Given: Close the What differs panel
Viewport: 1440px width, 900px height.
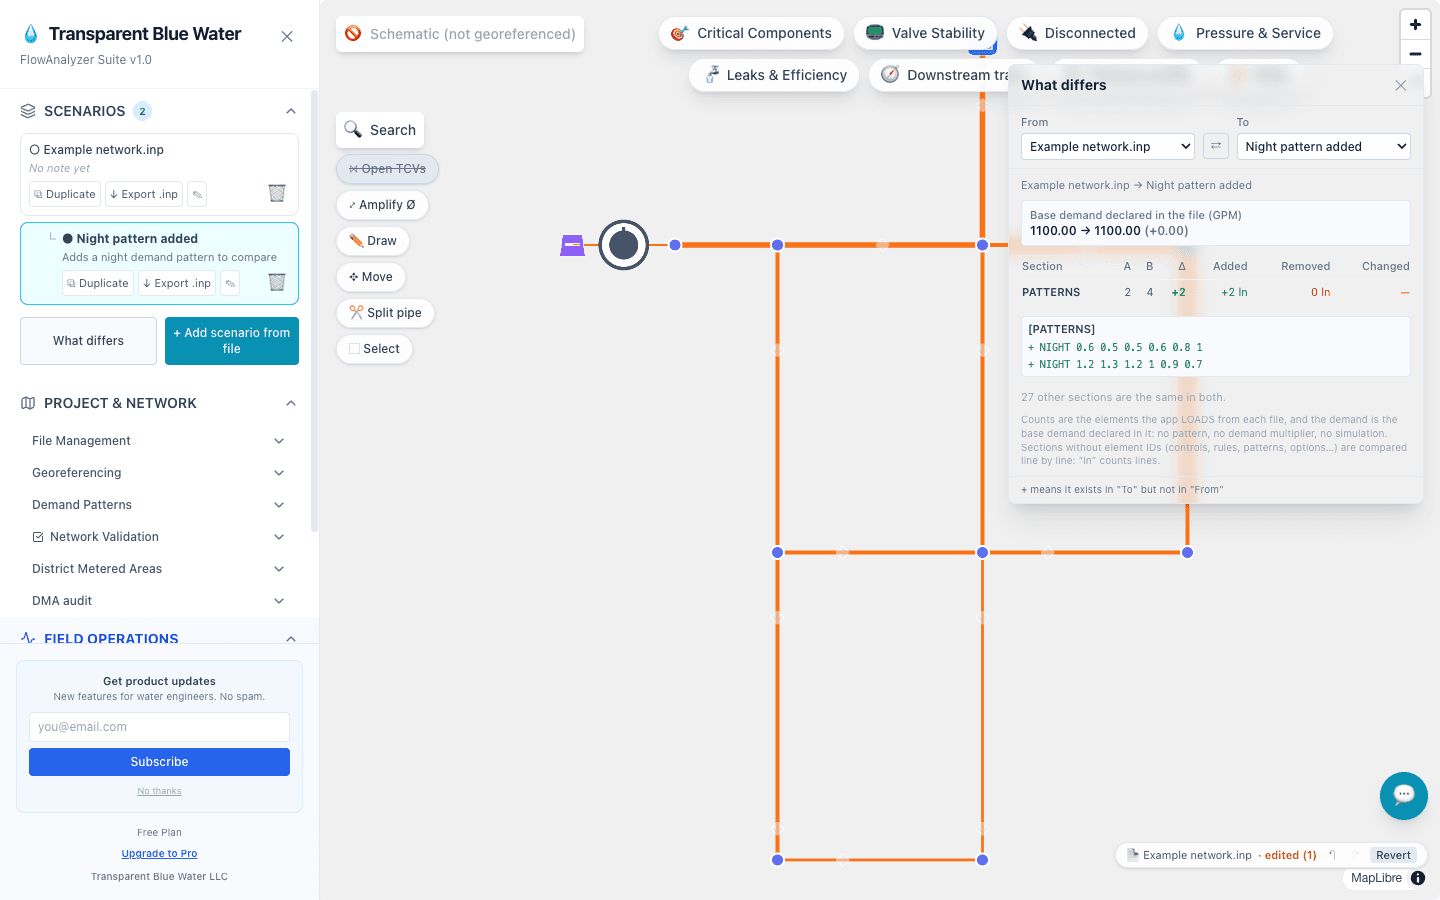Looking at the screenshot, I should 1401,85.
